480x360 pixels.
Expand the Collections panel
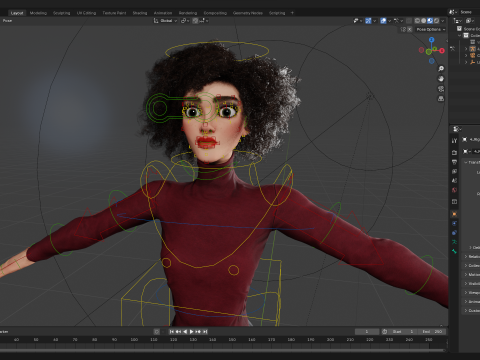[466, 265]
